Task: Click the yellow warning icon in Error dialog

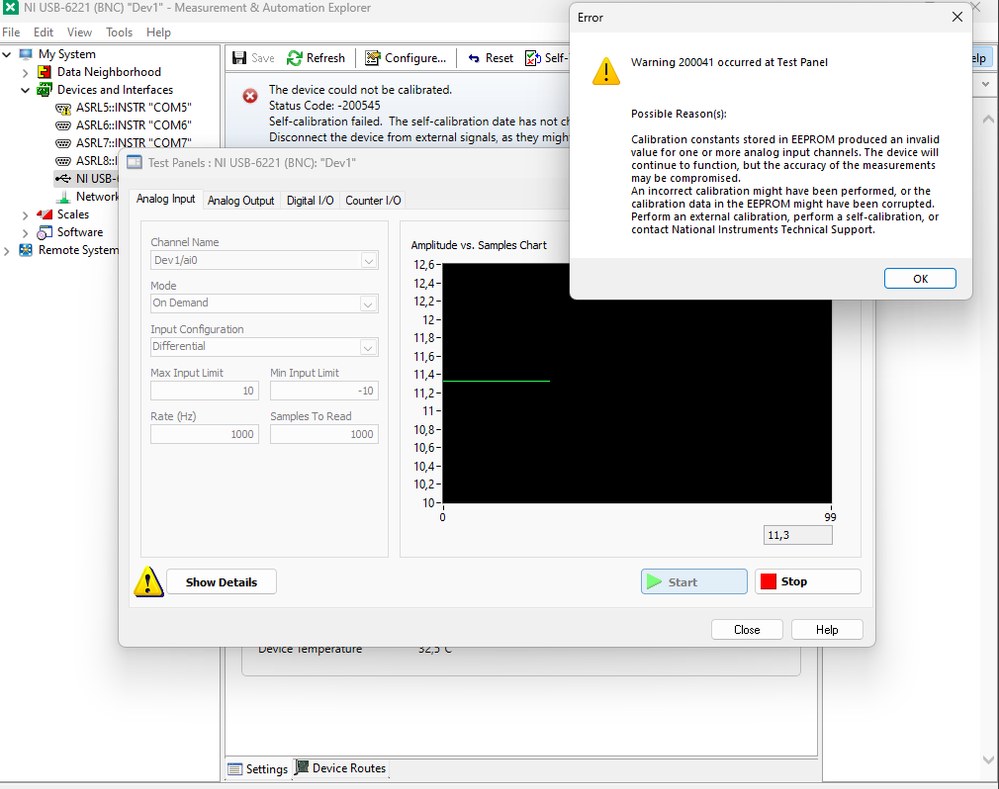Action: tap(606, 71)
